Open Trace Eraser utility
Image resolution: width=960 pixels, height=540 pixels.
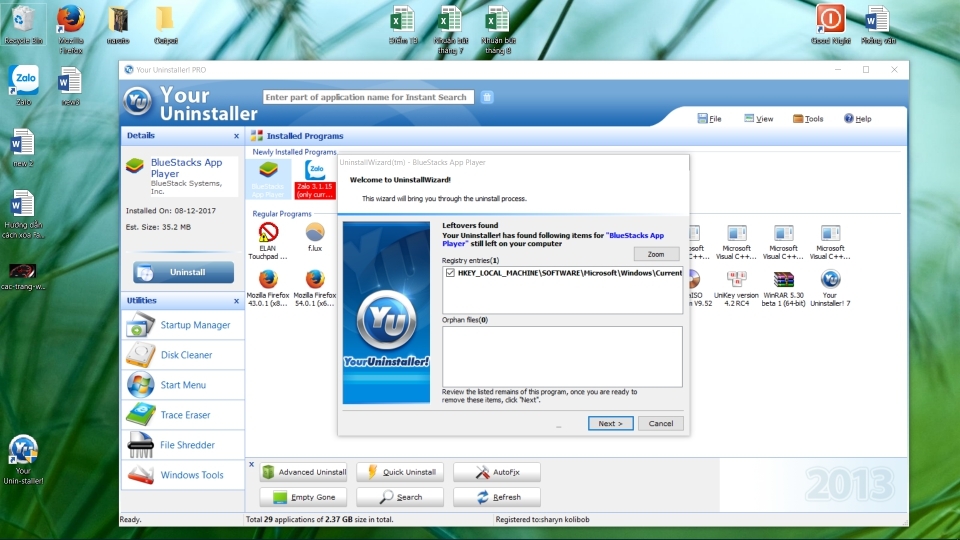[183, 414]
